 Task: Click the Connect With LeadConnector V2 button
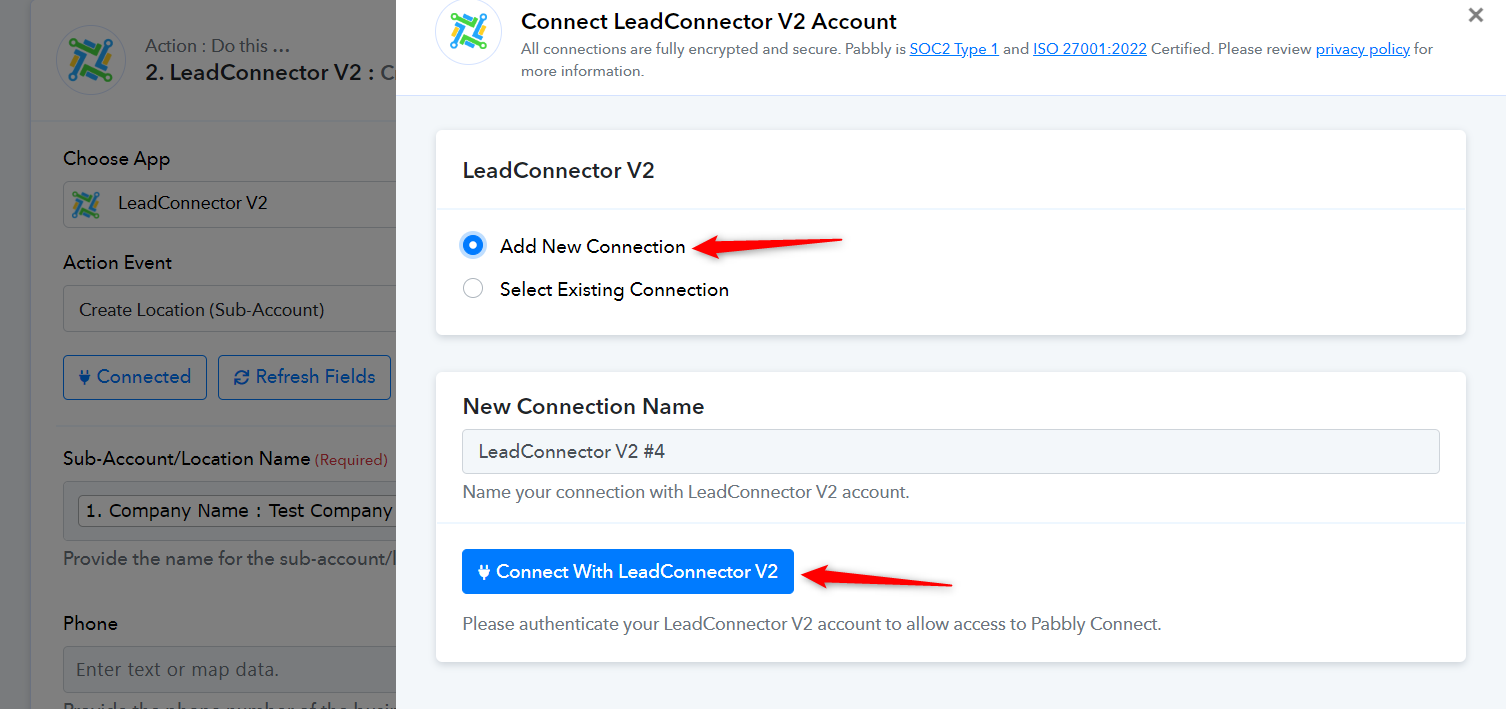point(627,572)
